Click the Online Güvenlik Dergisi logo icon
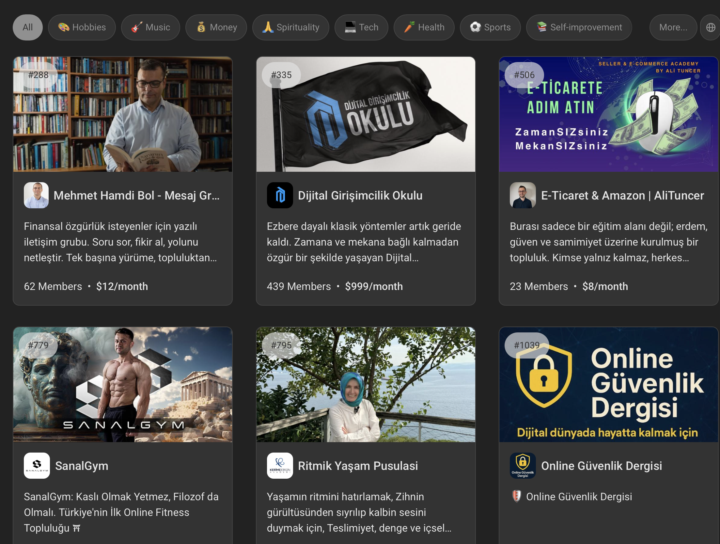Screen dimensions: 720x544 click(x=523, y=465)
